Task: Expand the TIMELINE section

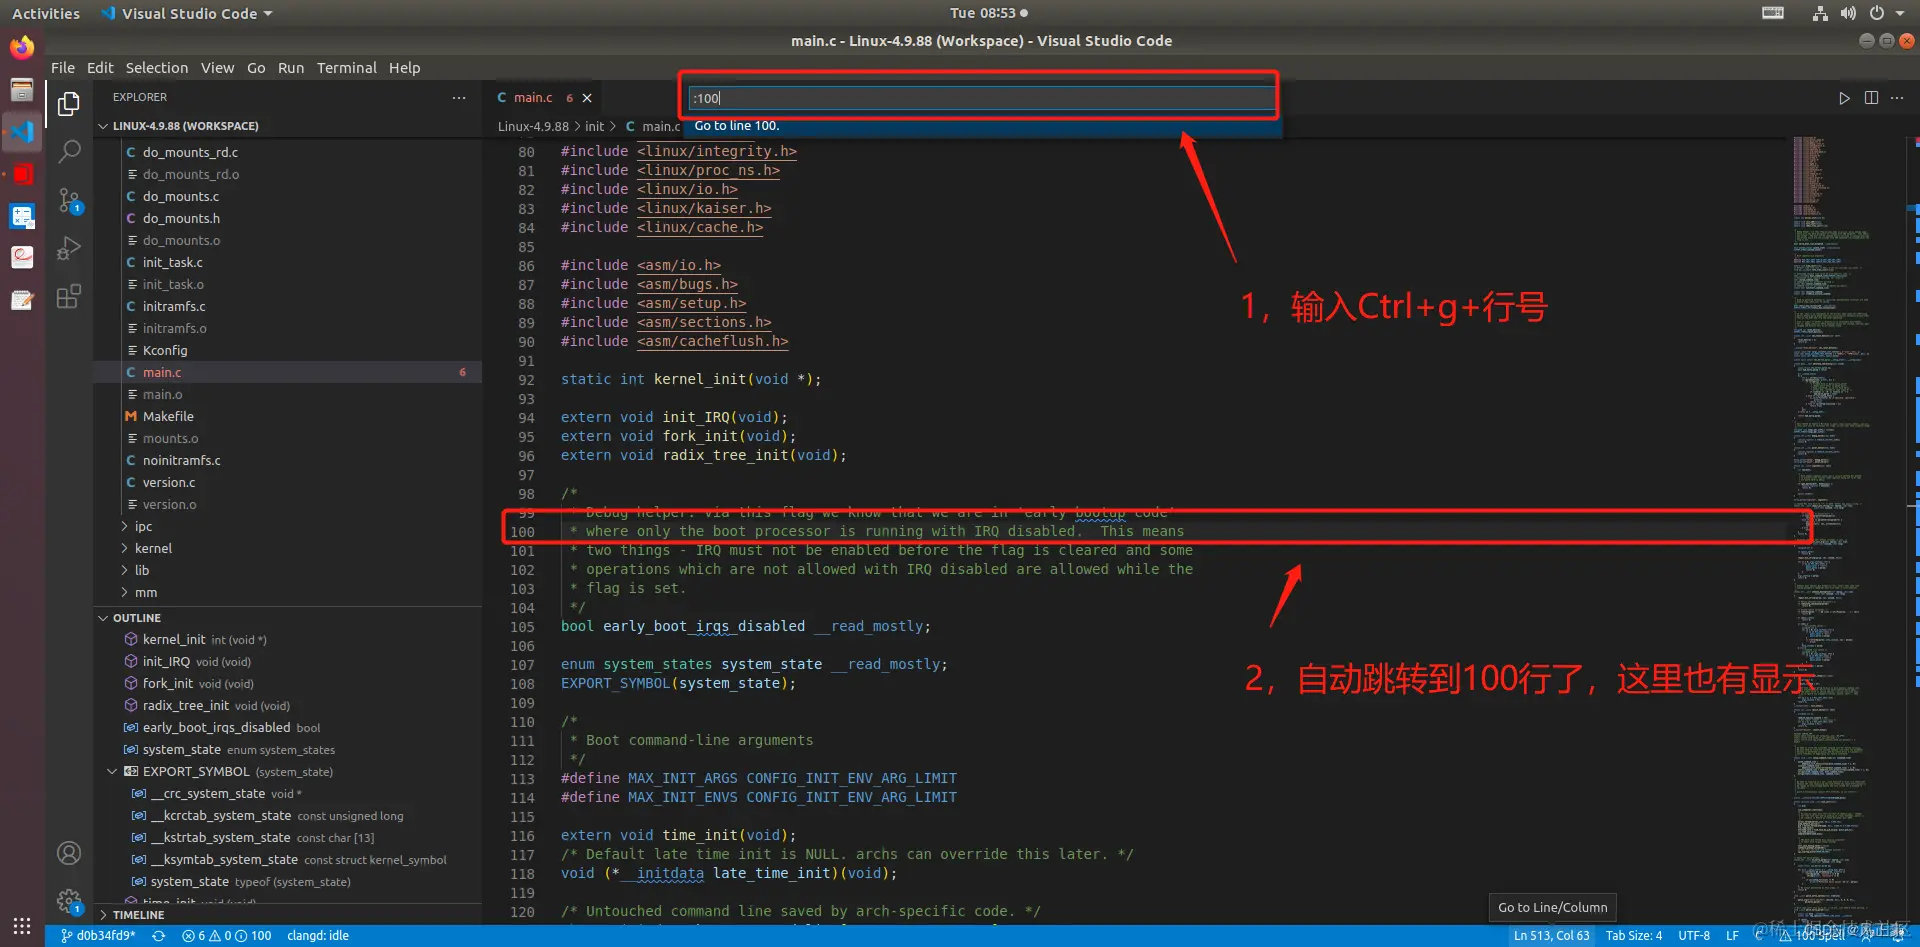Action: coord(138,915)
